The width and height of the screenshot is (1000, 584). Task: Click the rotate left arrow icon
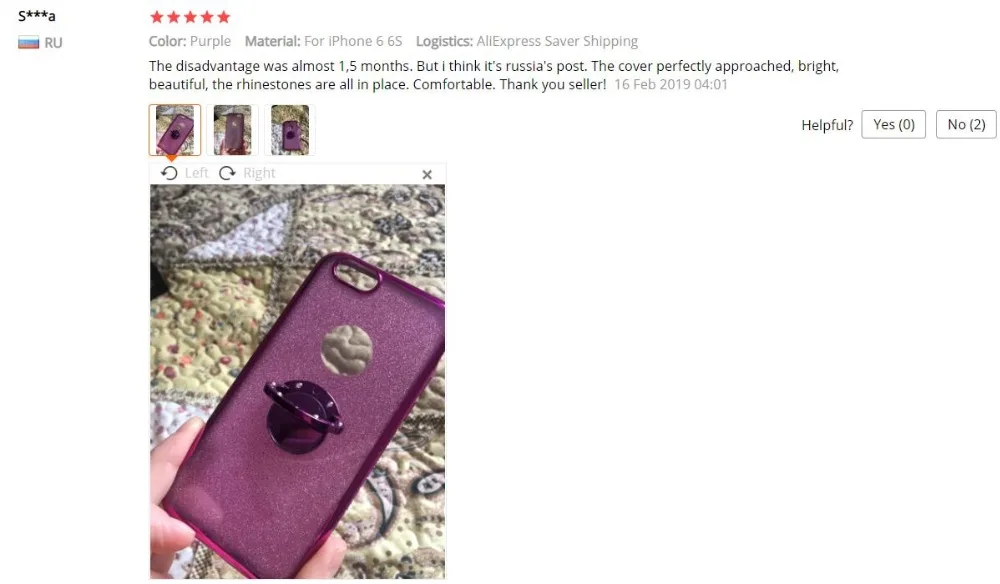(169, 173)
